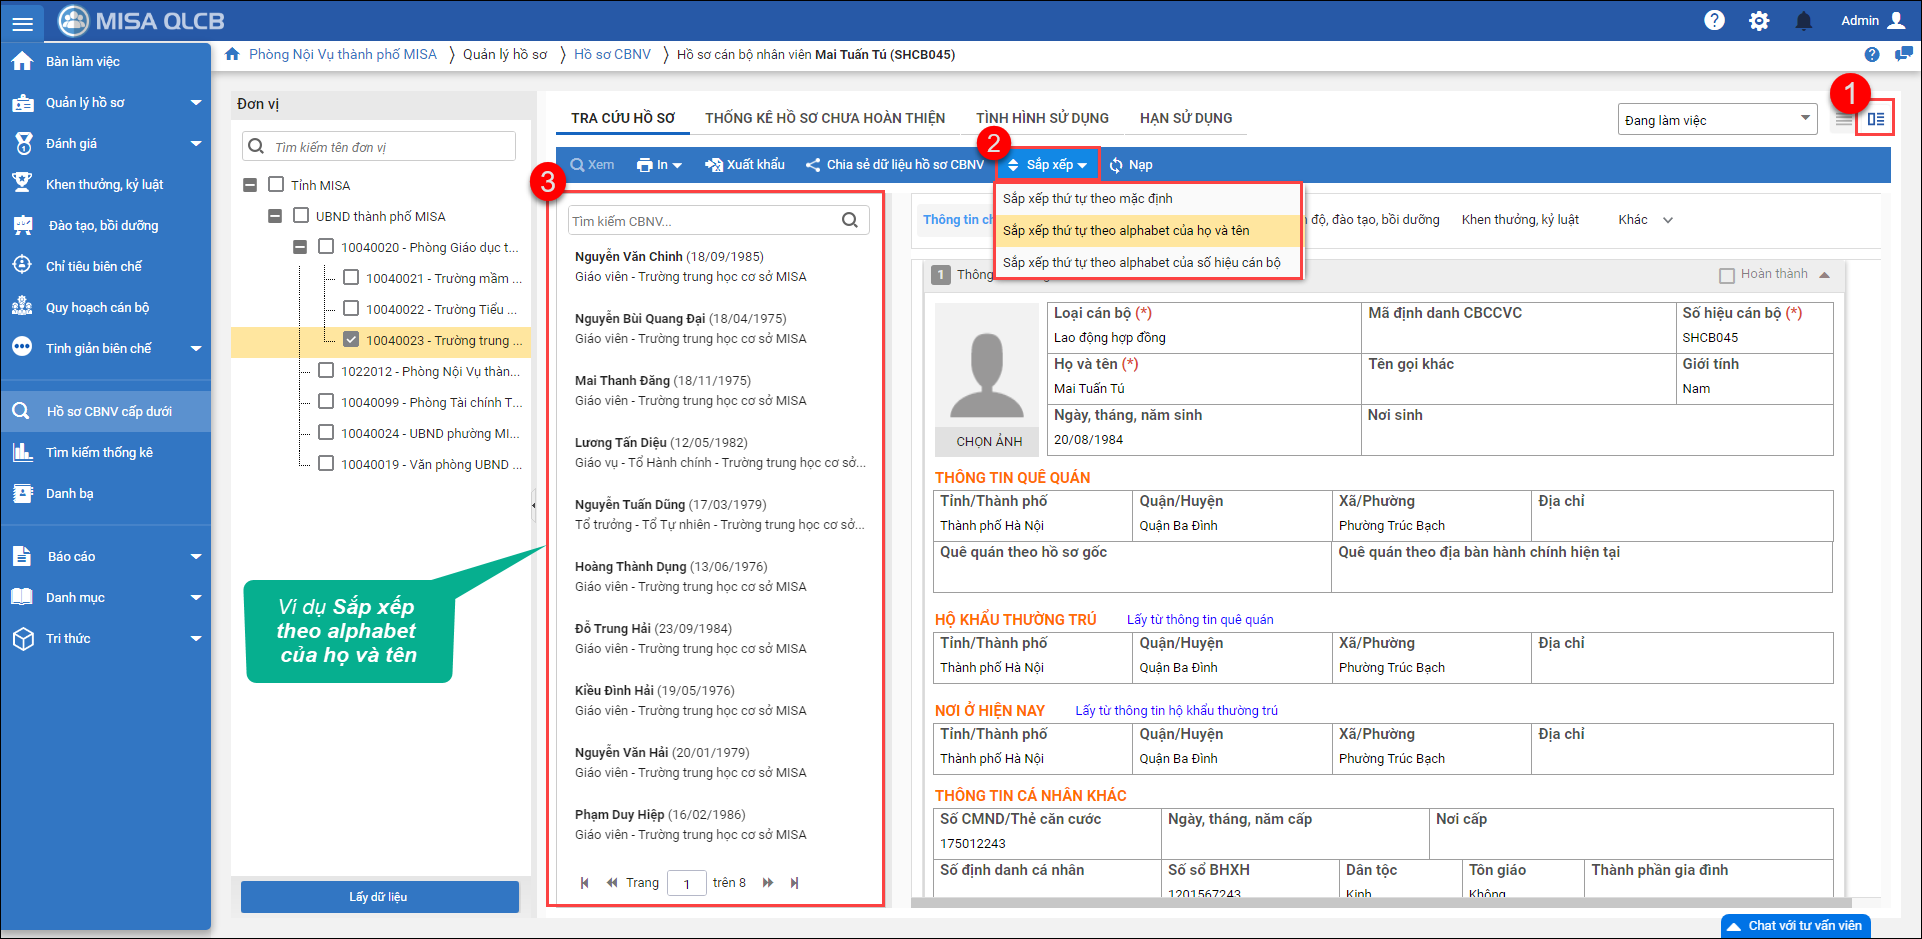Collapse the UBND thành phố MISA node
The width and height of the screenshot is (1922, 939).
(x=275, y=216)
